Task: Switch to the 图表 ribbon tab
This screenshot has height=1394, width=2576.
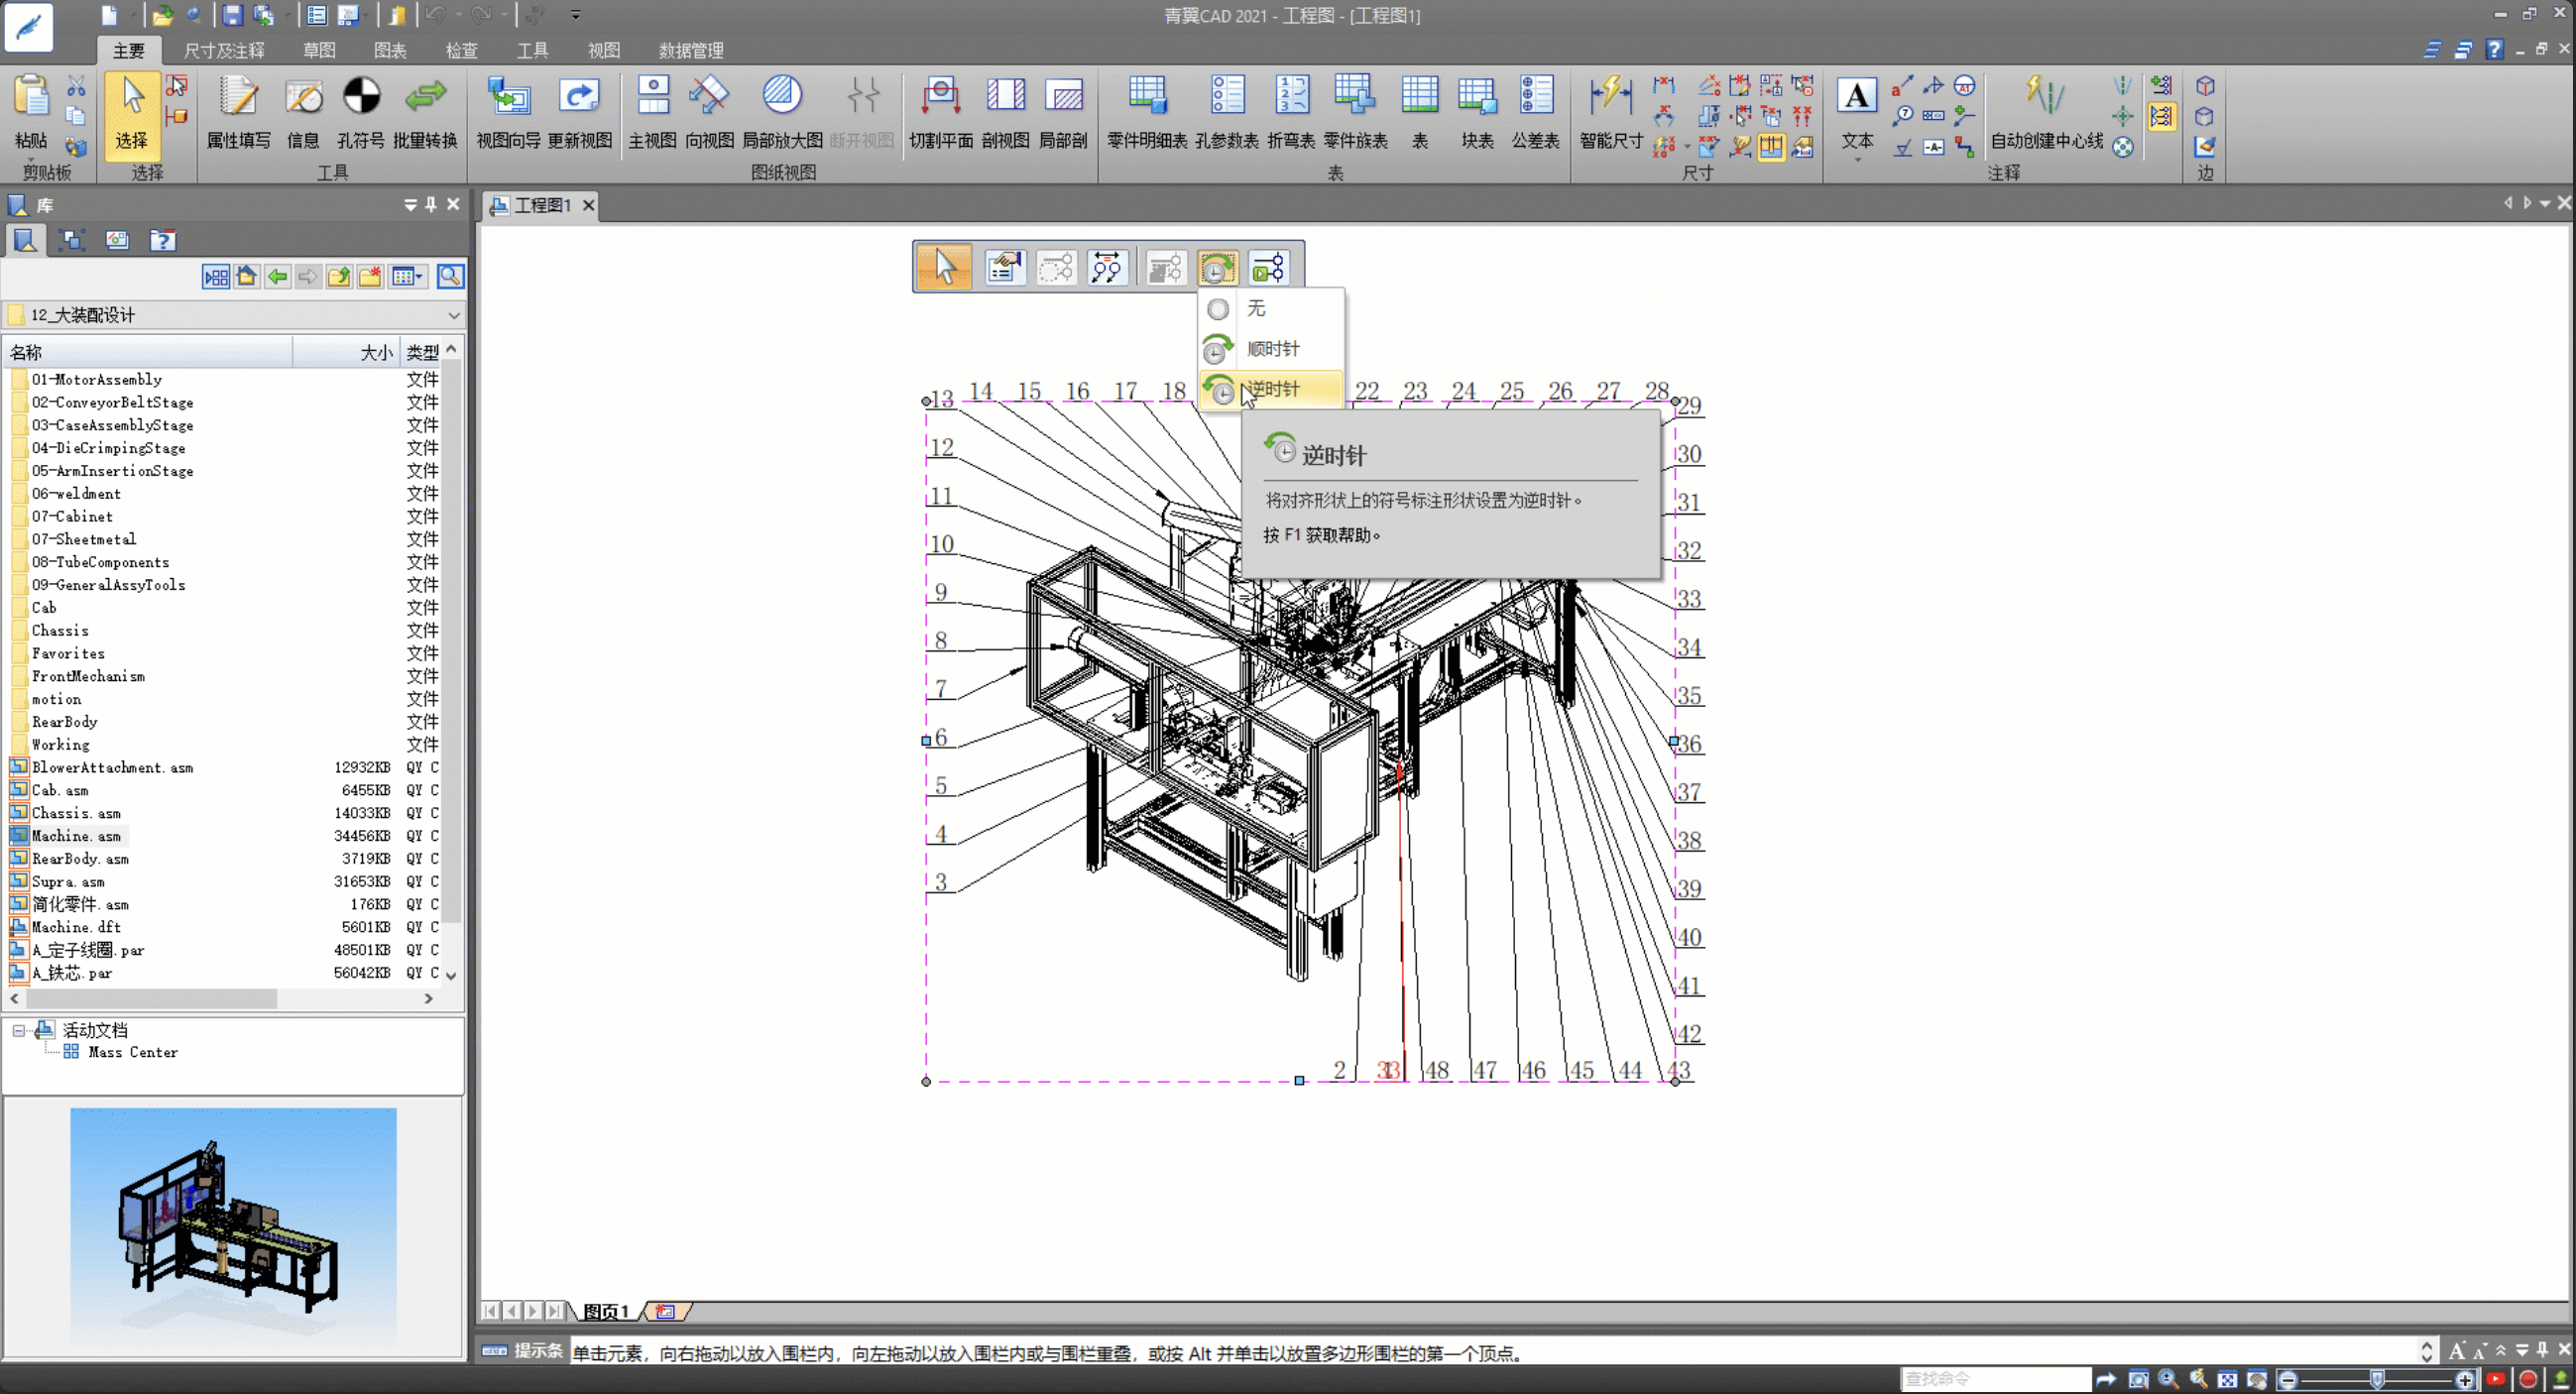Action: 390,50
